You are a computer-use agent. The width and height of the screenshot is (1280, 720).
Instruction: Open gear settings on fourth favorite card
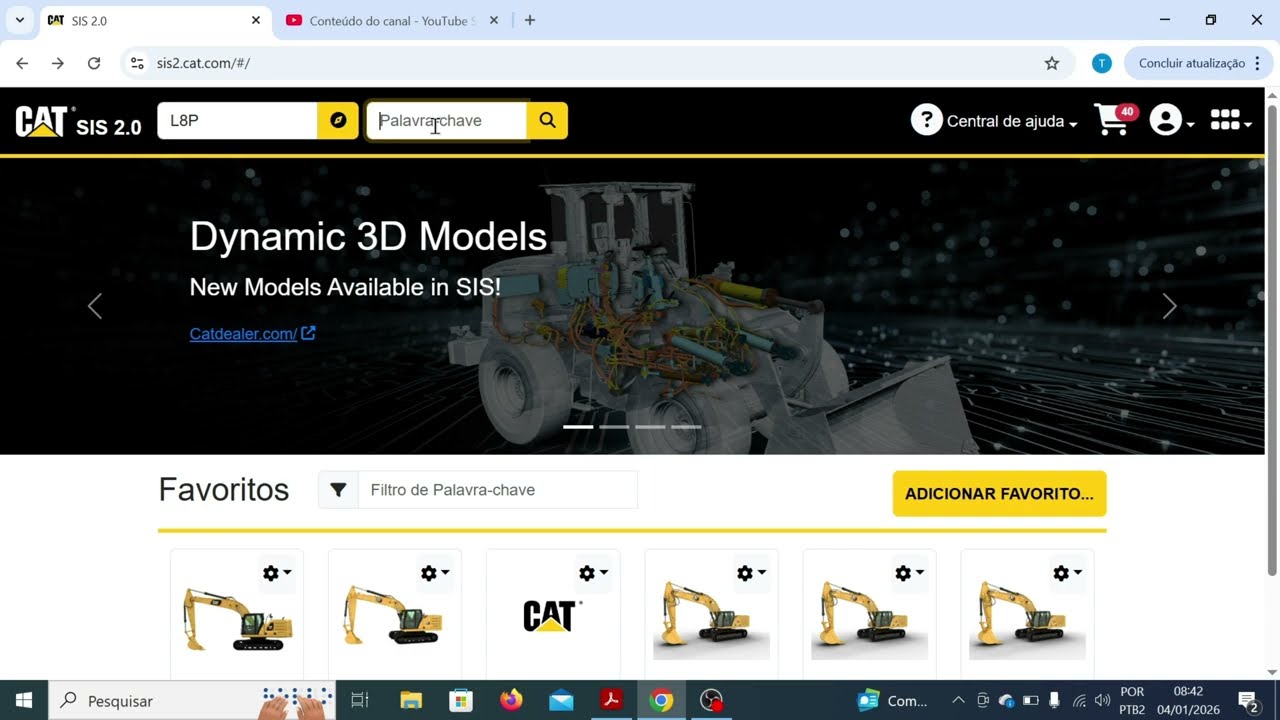751,573
